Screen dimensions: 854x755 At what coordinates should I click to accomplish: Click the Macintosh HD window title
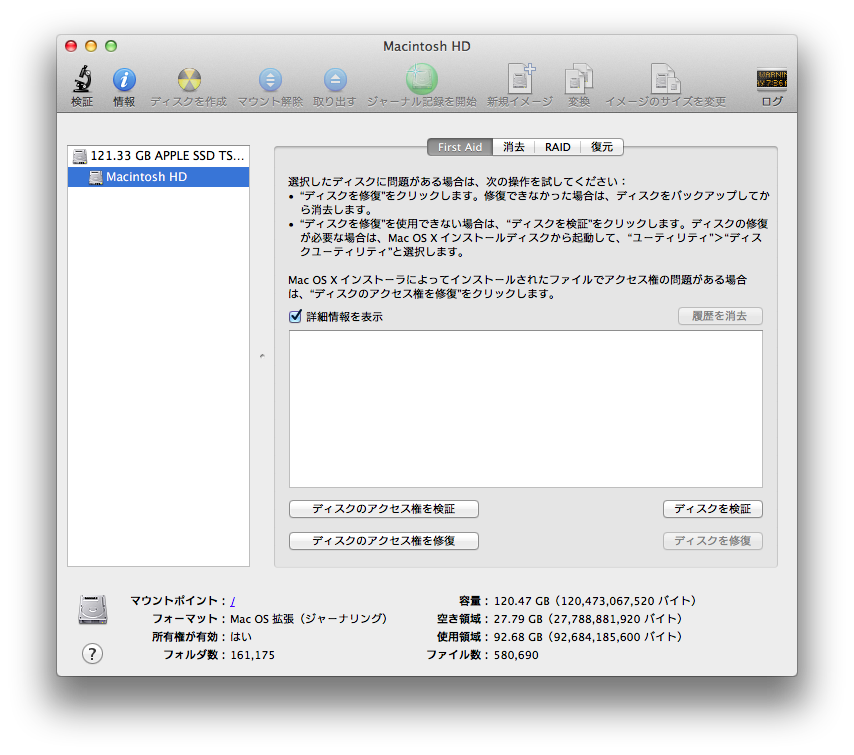point(426,46)
